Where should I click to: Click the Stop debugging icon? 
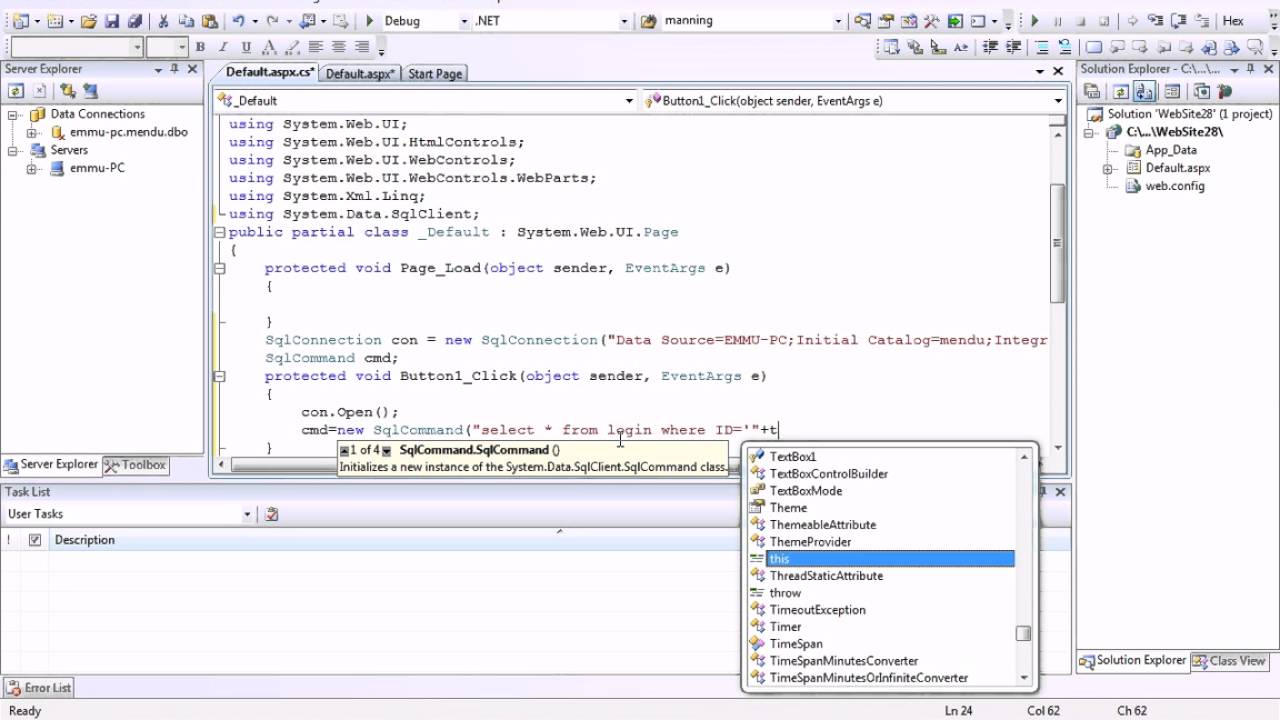pyautogui.click(x=1081, y=21)
